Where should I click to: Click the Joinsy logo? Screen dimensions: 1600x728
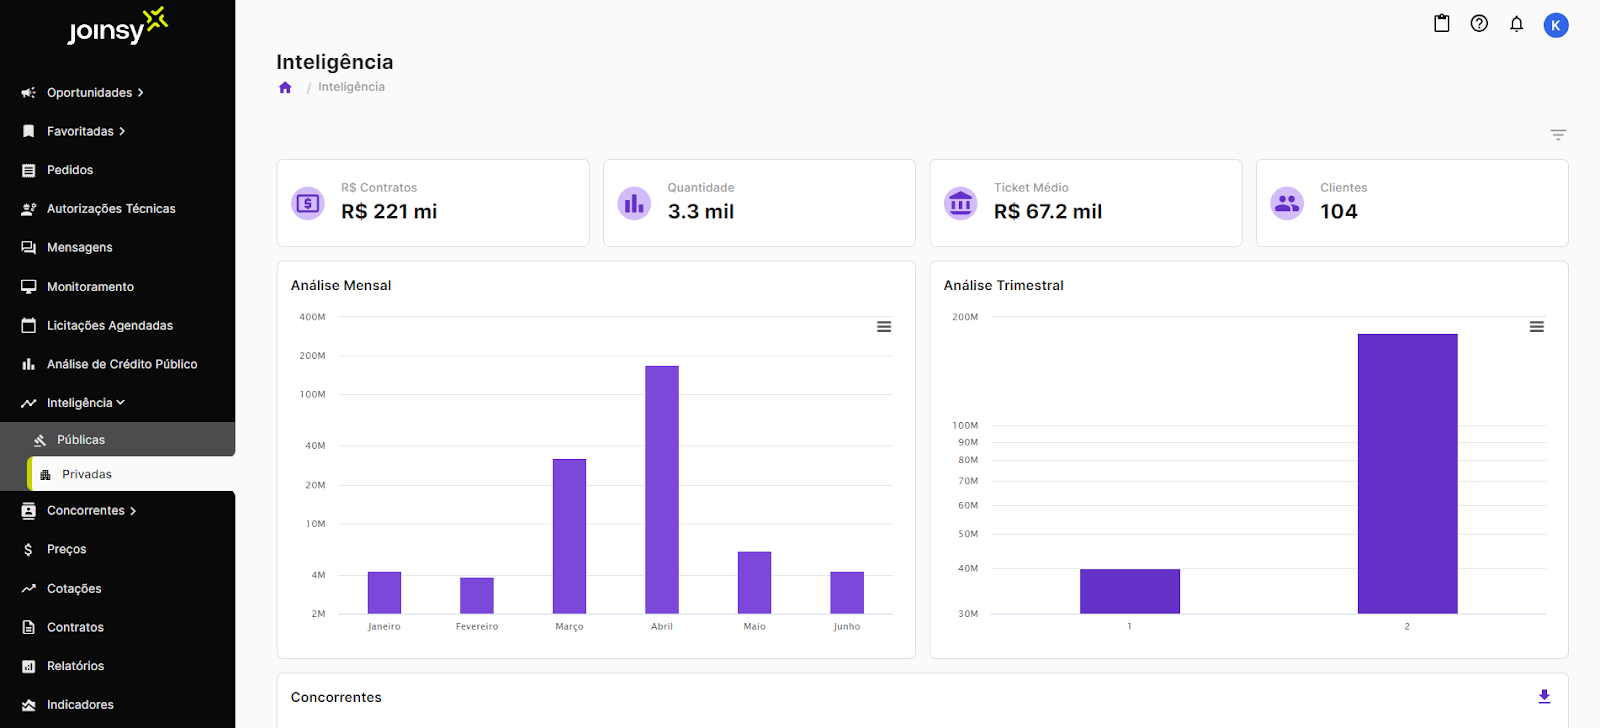click(x=117, y=27)
